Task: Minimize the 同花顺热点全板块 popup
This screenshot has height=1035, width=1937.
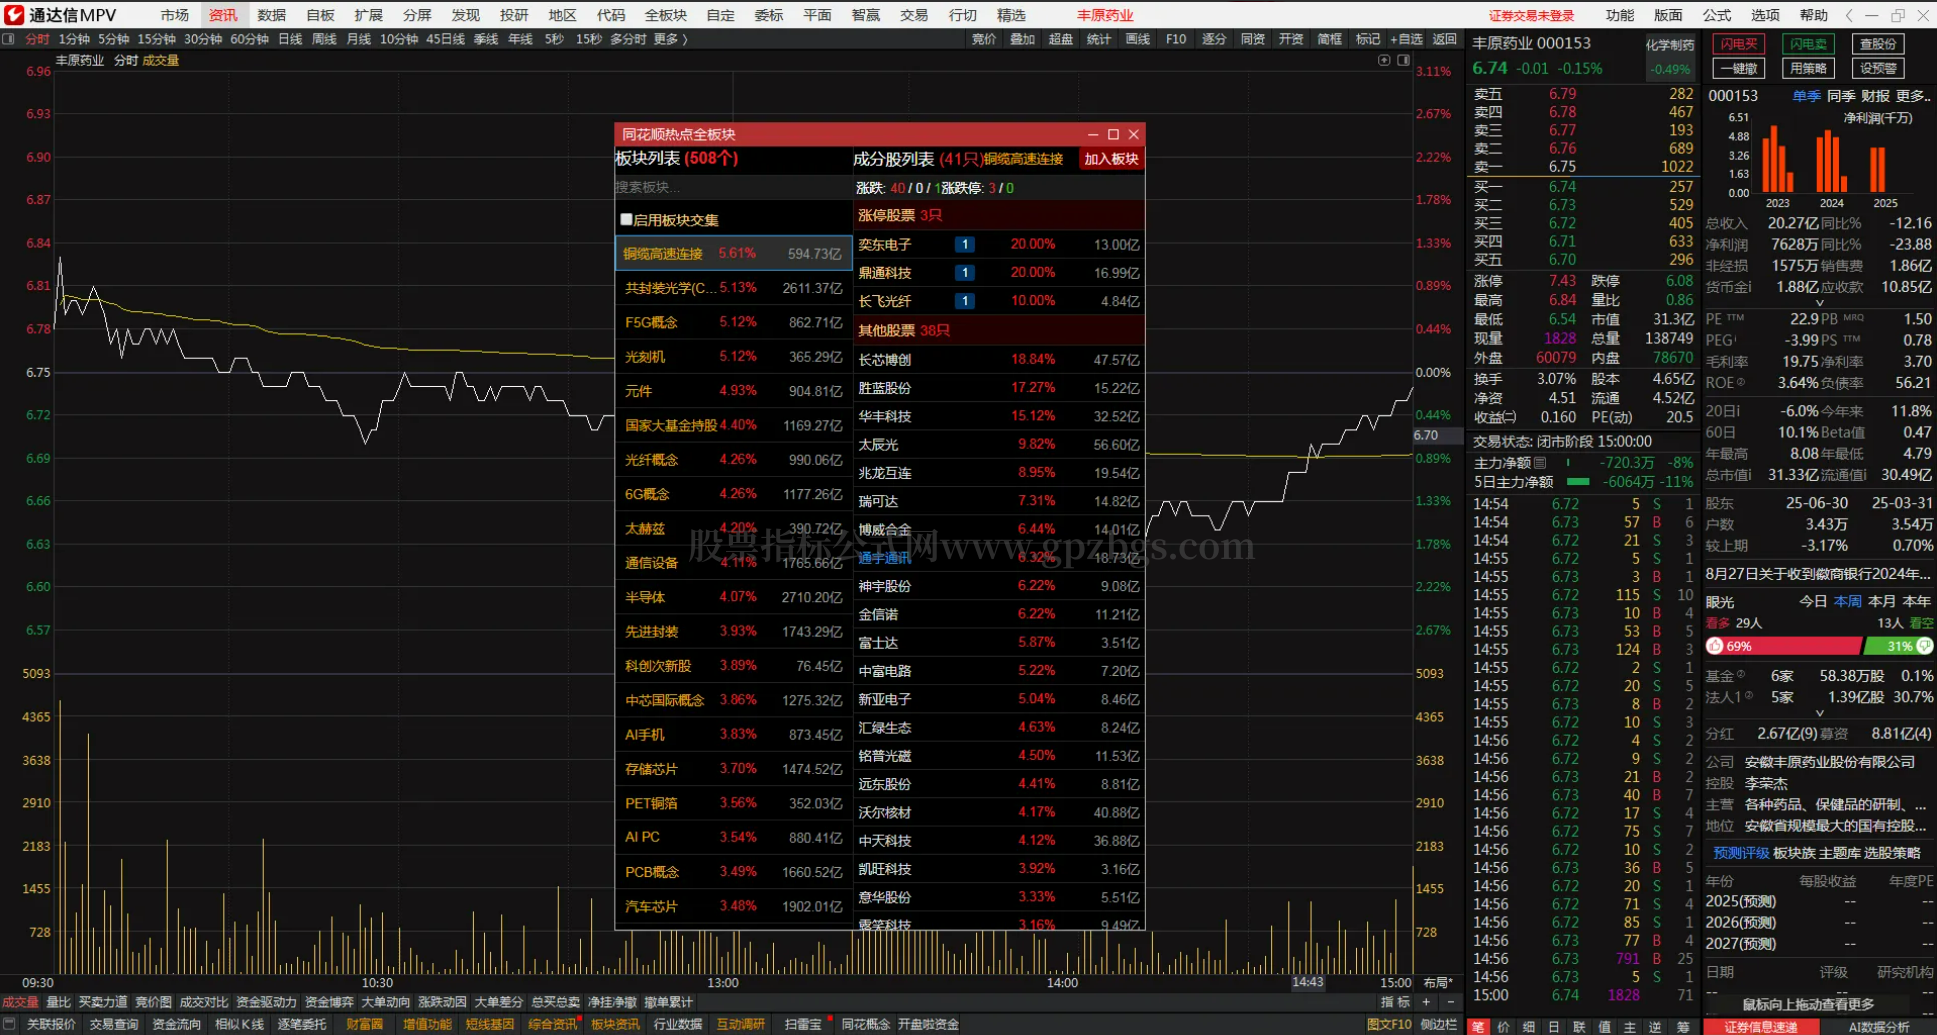Action: pyautogui.click(x=1092, y=134)
